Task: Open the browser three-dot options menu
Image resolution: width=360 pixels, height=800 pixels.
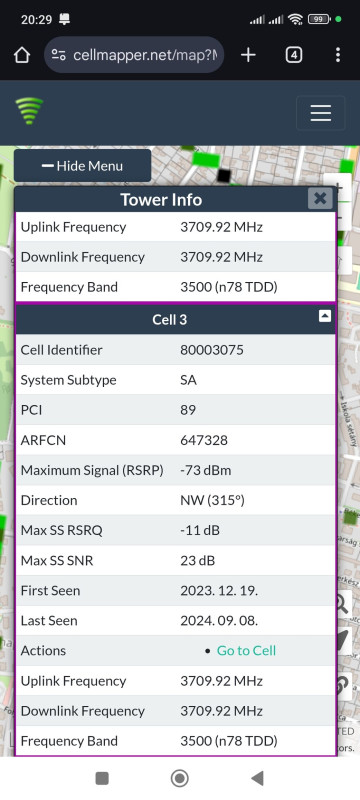Action: point(338,55)
